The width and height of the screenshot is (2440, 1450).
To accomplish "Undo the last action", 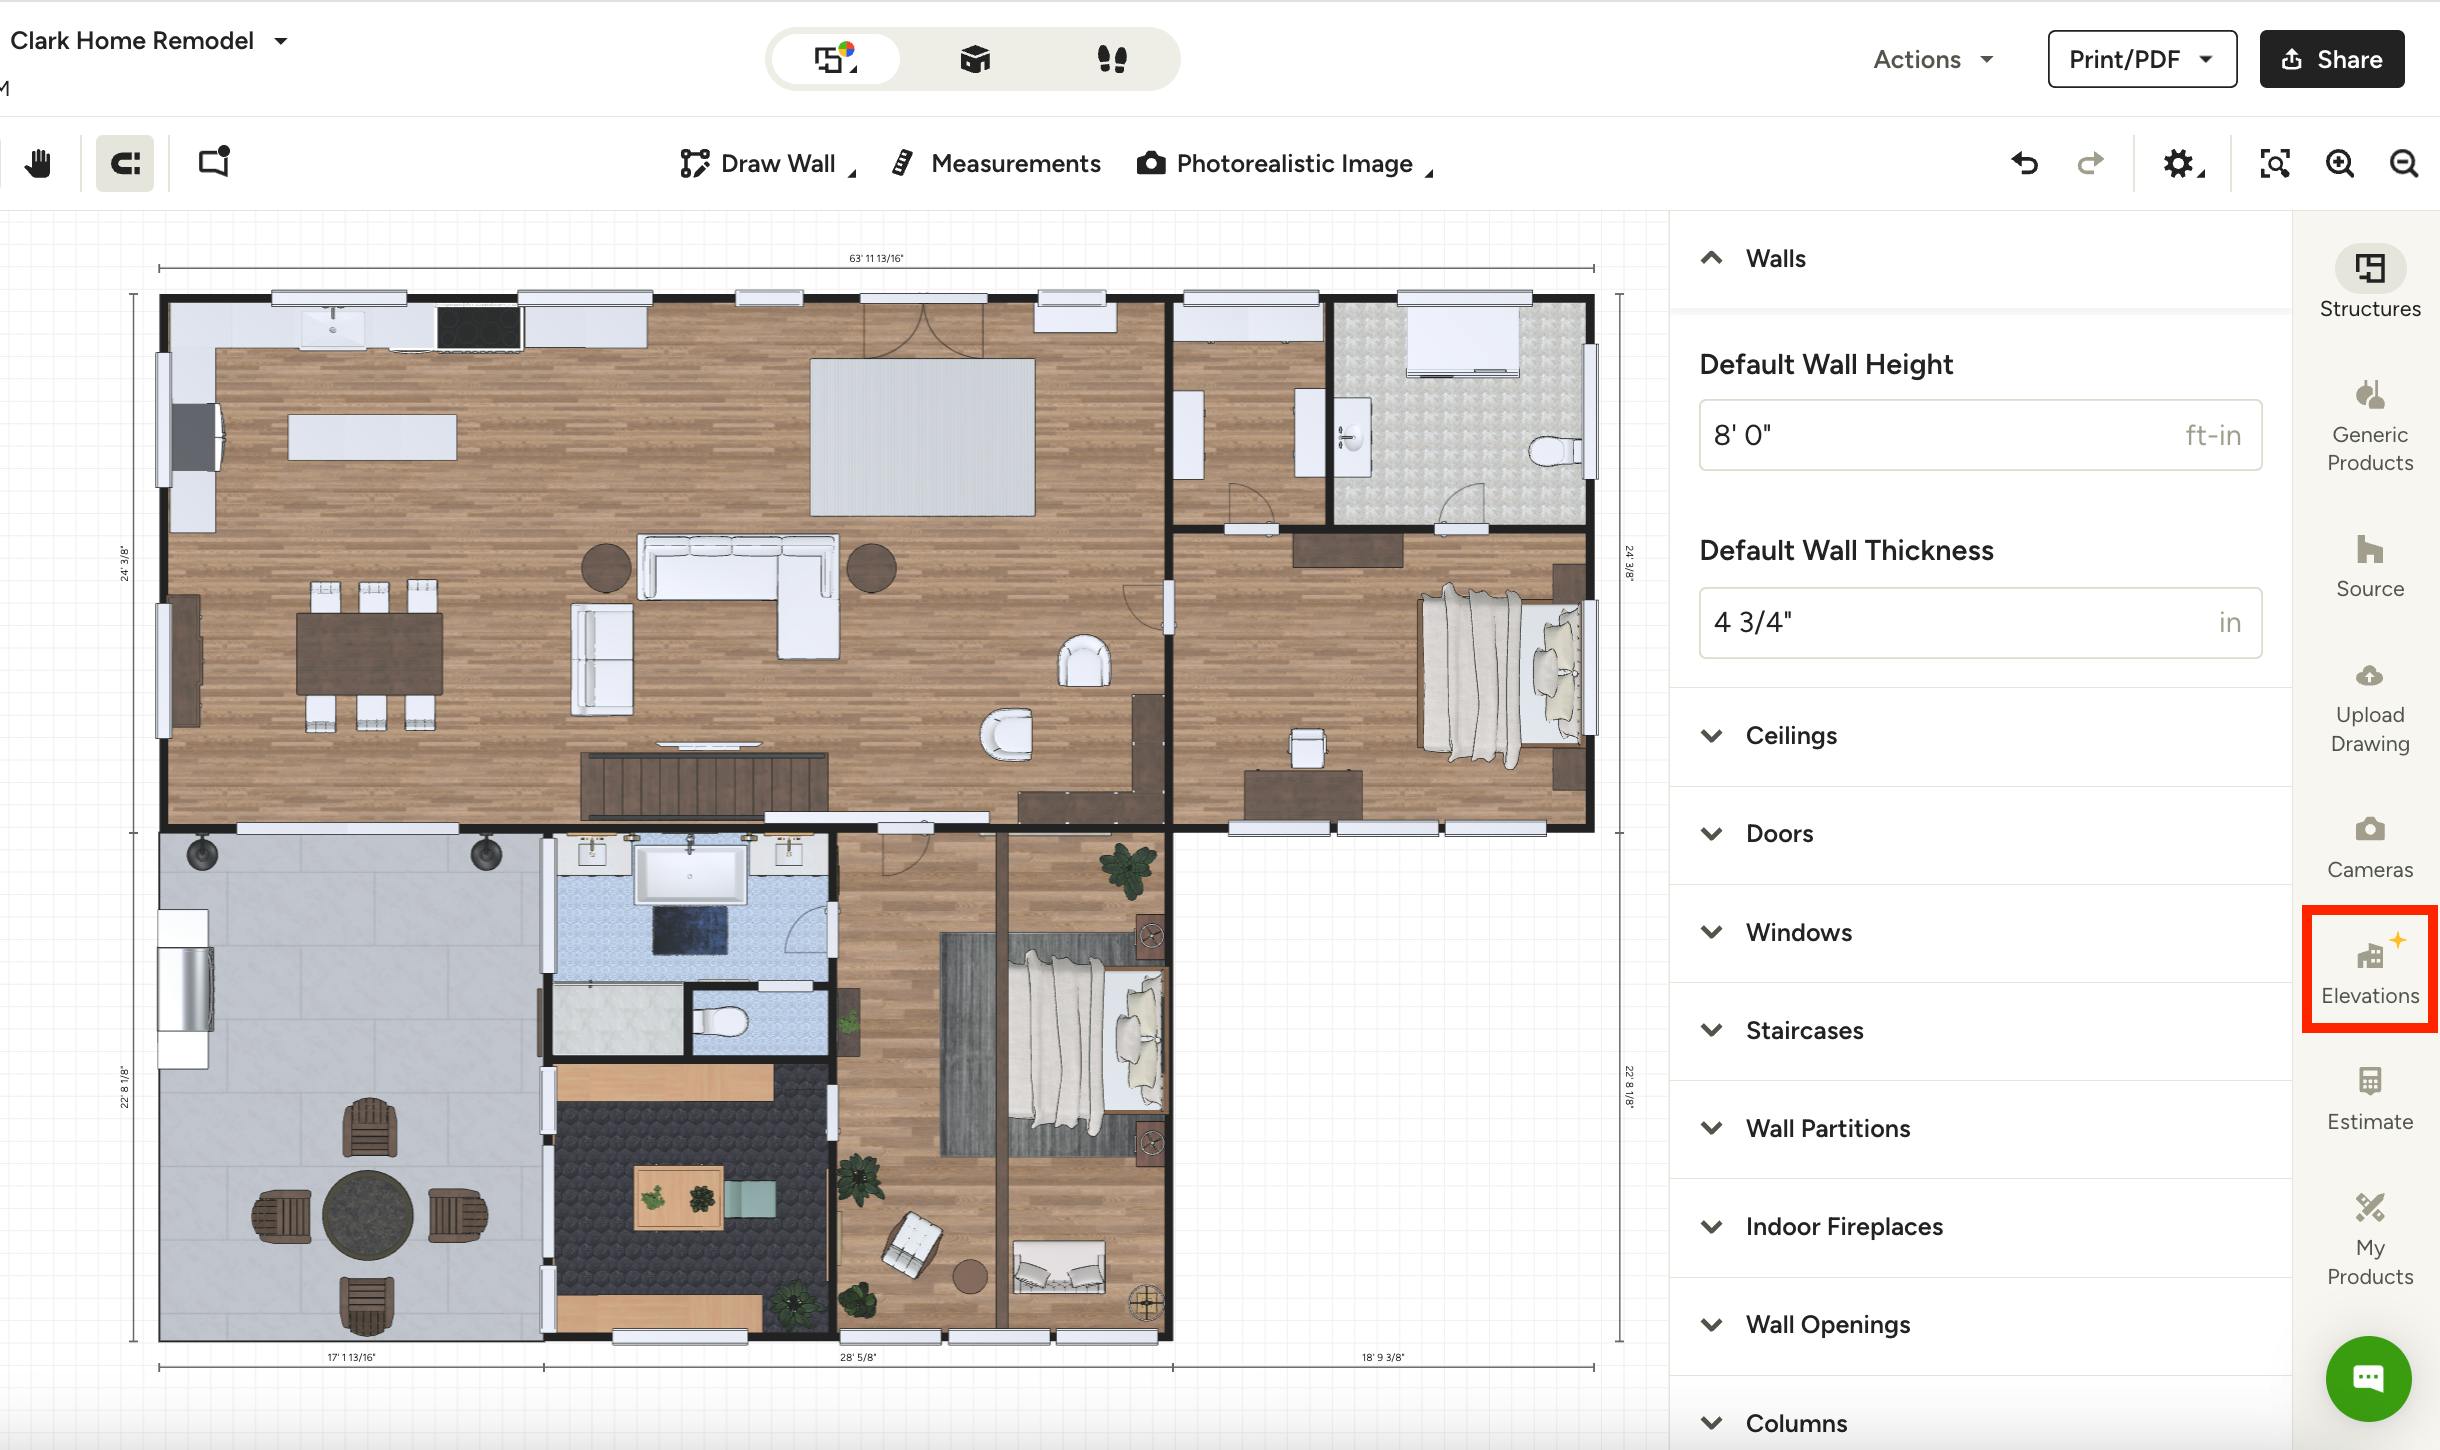I will (x=2024, y=163).
